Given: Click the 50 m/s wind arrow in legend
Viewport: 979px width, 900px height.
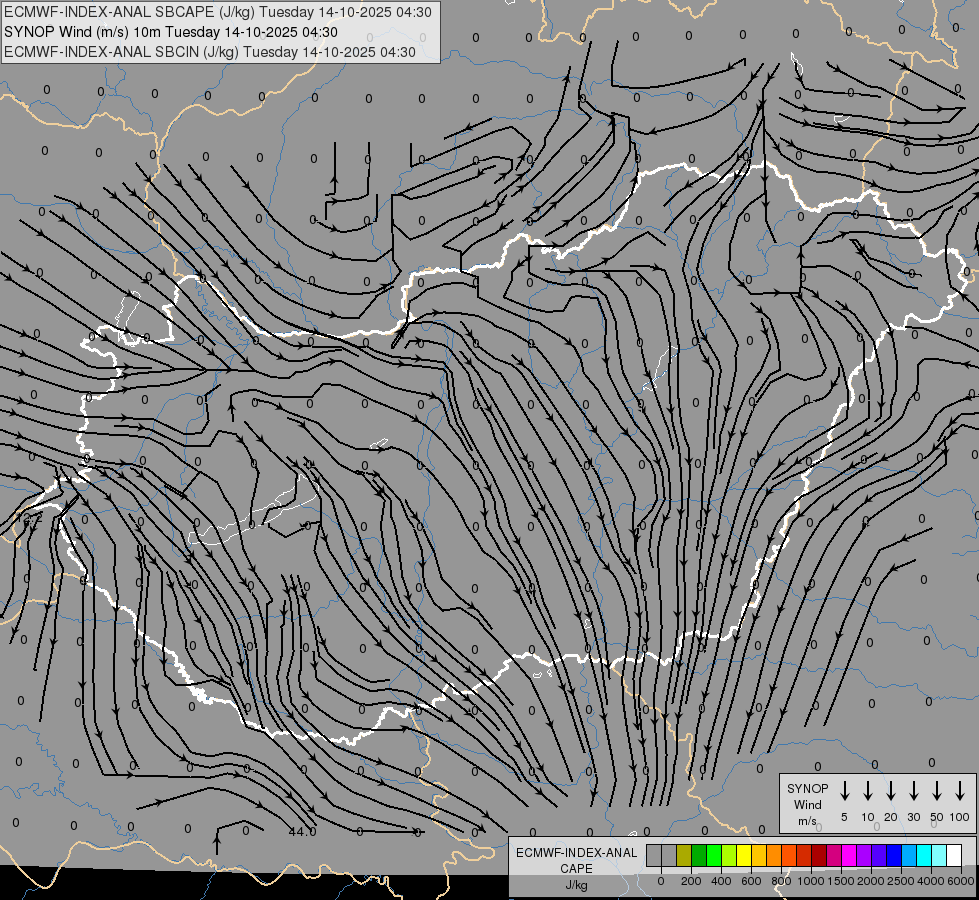Looking at the screenshot, I should pyautogui.click(x=937, y=791).
